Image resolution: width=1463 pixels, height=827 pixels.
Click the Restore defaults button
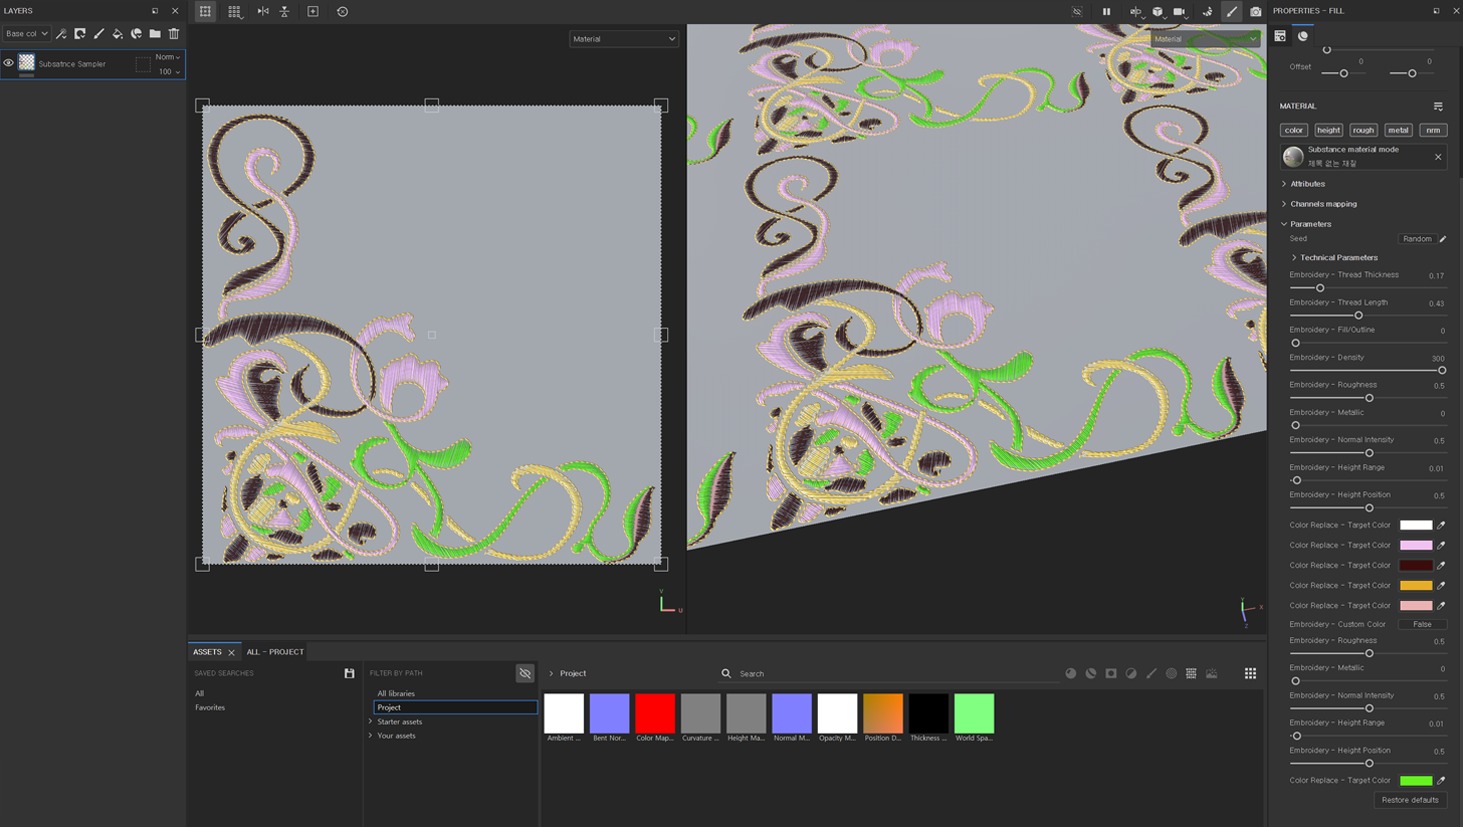coord(1409,800)
